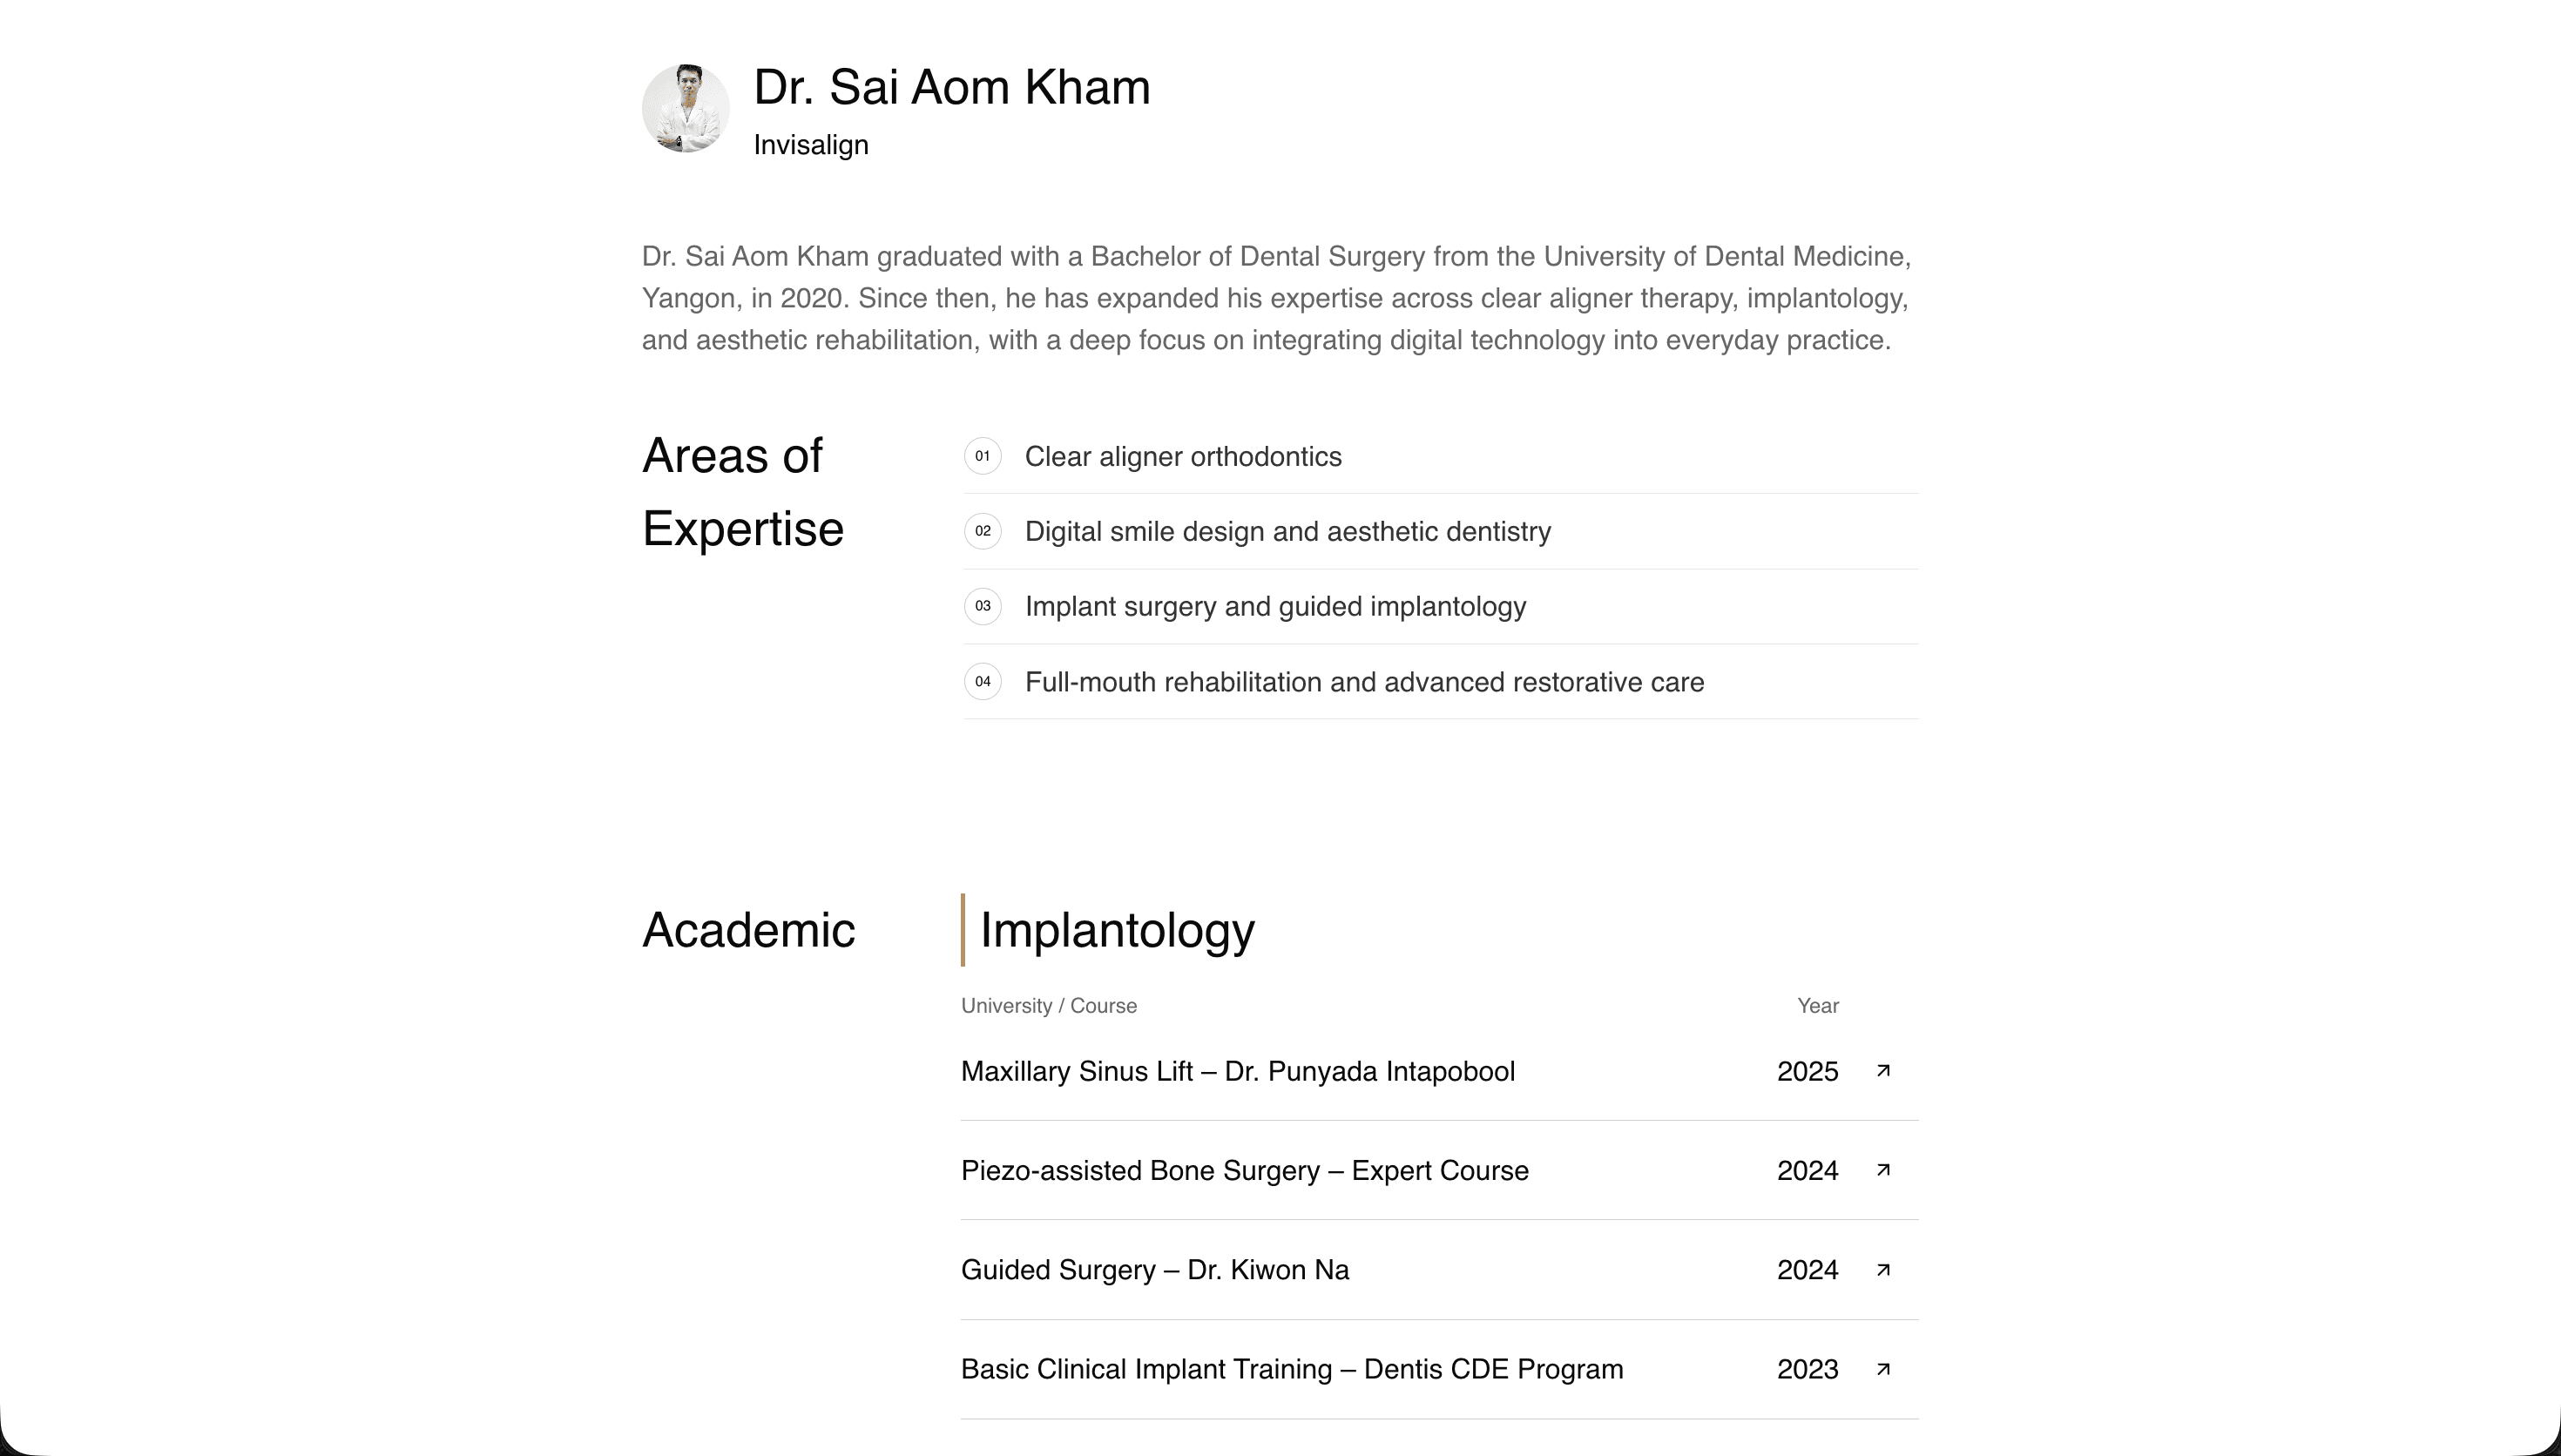
Task: Click the arrow icon beside Guided Surgery
Action: click(x=1883, y=1270)
